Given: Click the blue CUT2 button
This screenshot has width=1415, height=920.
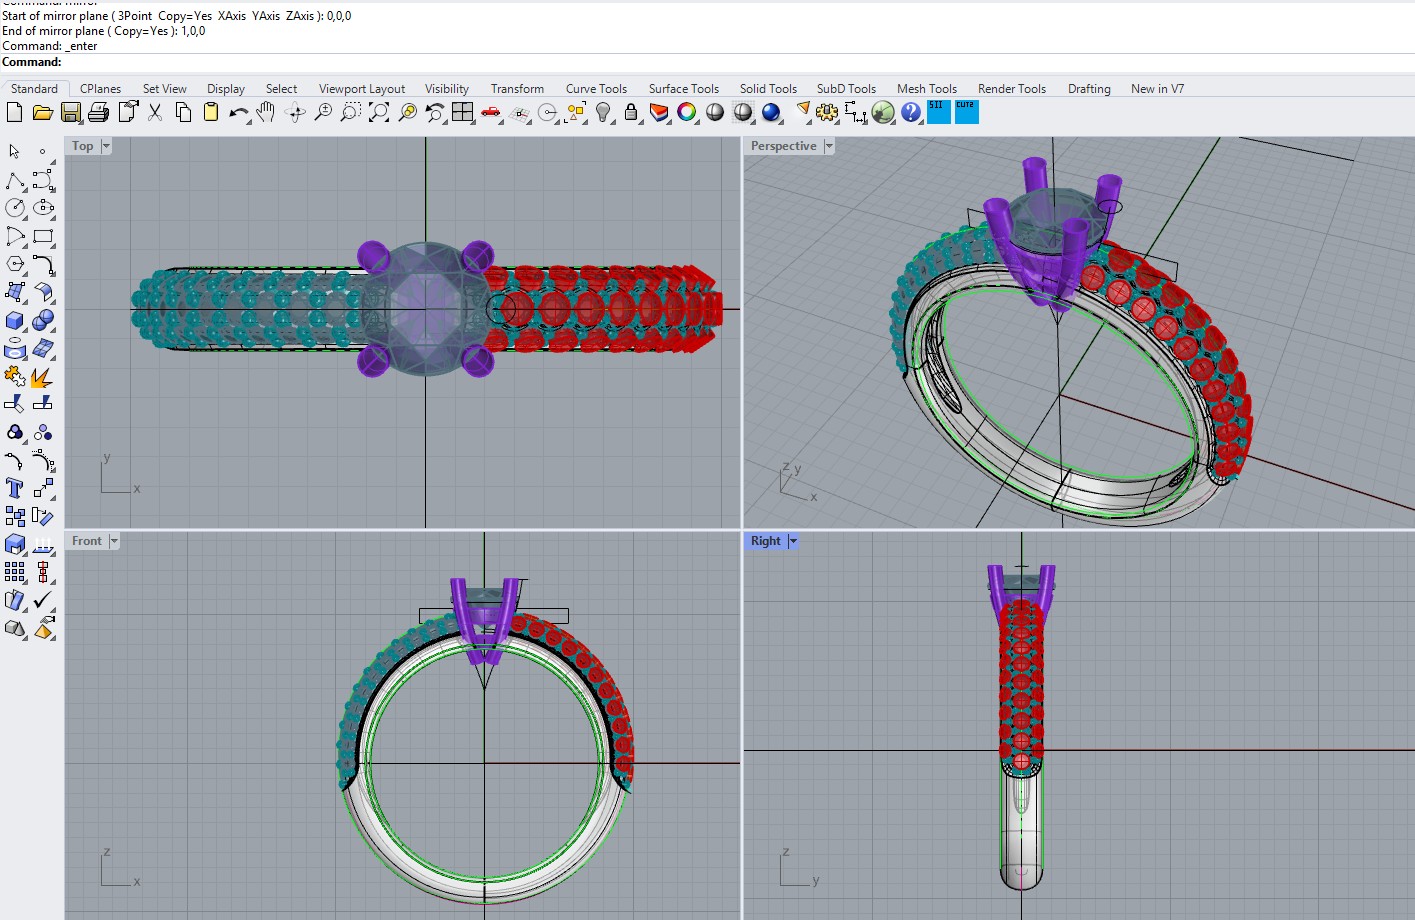Looking at the screenshot, I should pos(967,112).
